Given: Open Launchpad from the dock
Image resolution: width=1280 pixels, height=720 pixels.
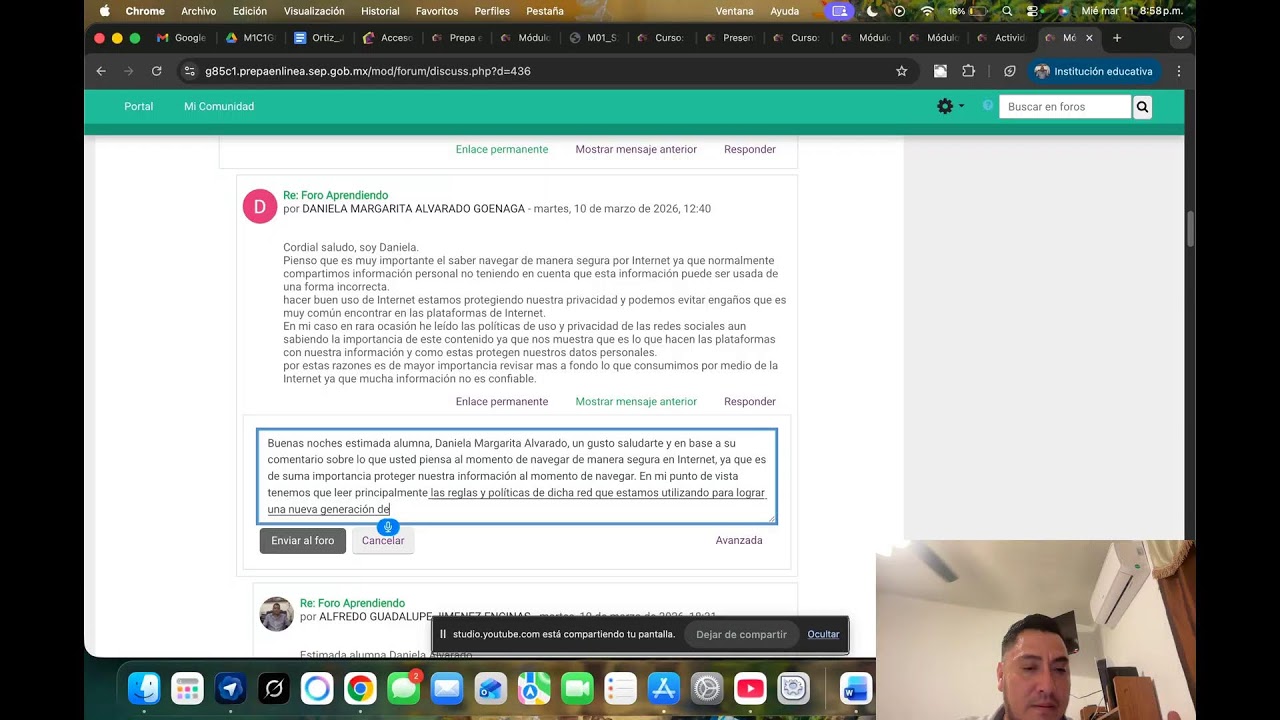Looking at the screenshot, I should click(x=187, y=688).
